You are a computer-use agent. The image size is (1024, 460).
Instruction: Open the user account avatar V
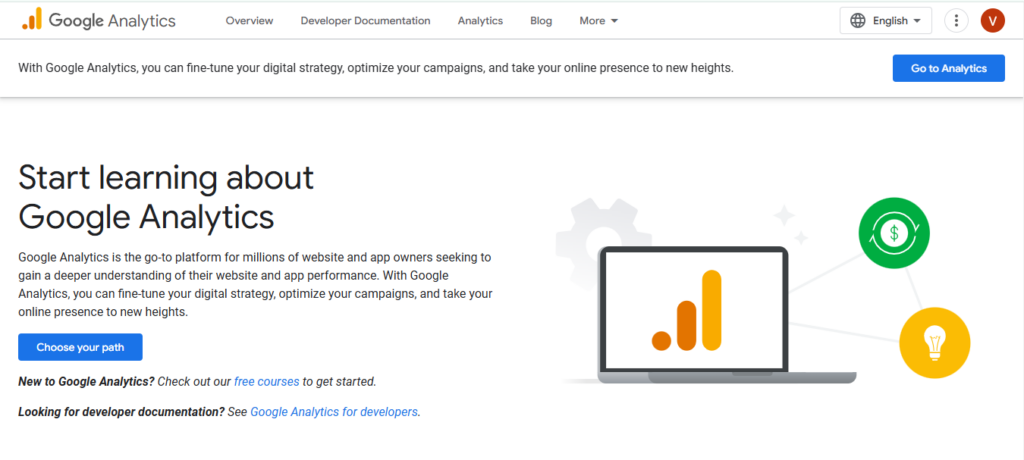(993, 21)
